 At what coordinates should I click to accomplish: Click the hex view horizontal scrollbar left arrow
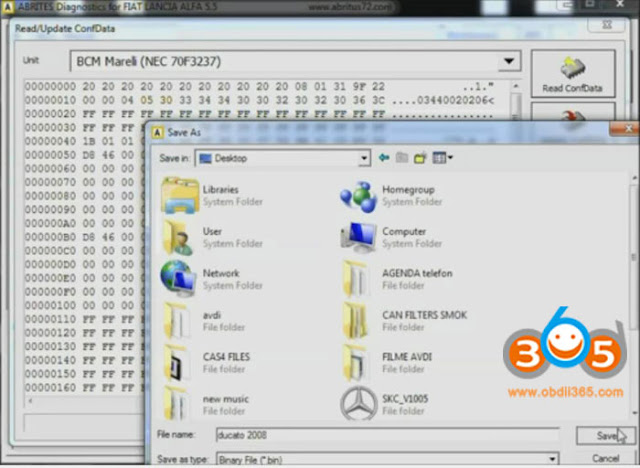[x=30, y=400]
